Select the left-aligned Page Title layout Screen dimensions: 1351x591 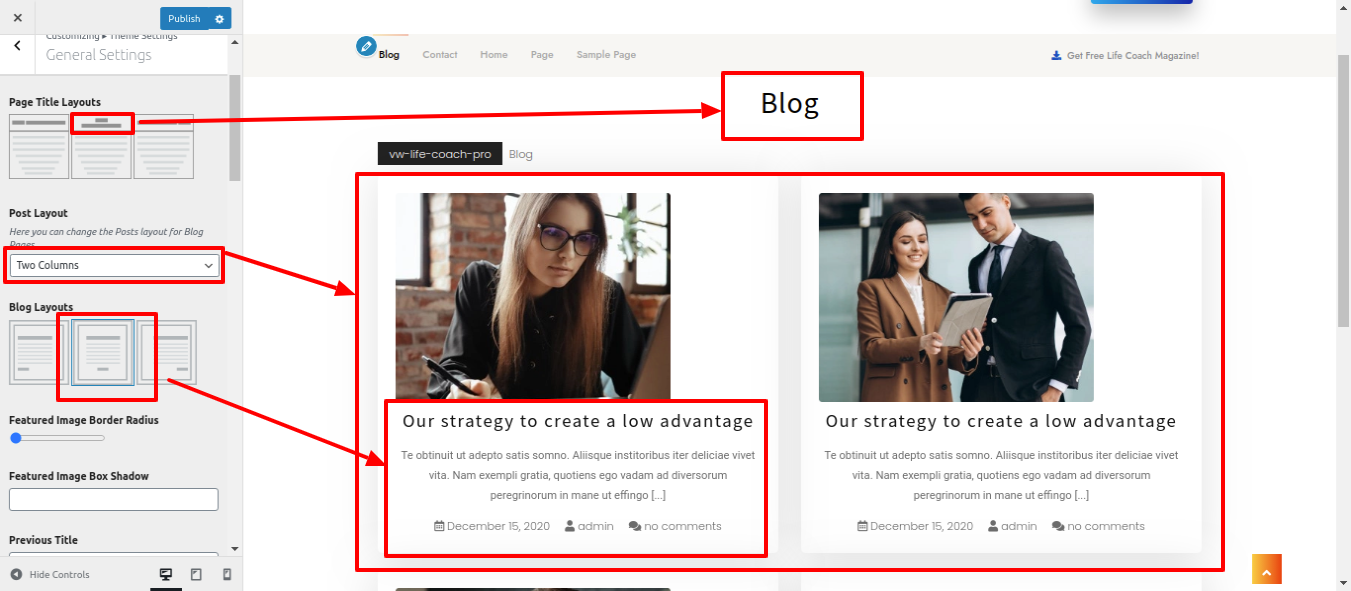pos(39,146)
